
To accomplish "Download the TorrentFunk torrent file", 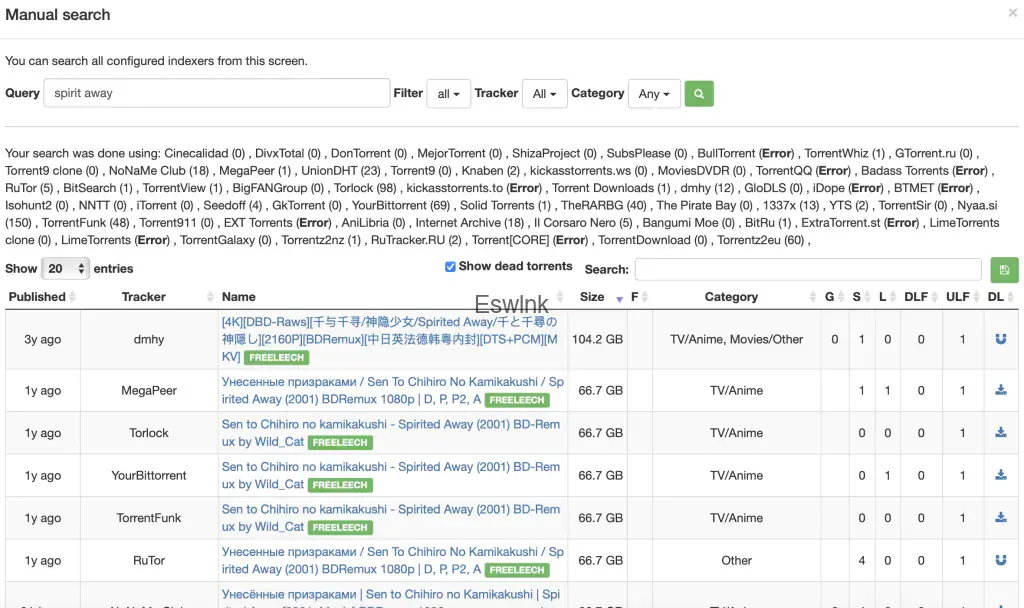I will click(x=1000, y=518).
